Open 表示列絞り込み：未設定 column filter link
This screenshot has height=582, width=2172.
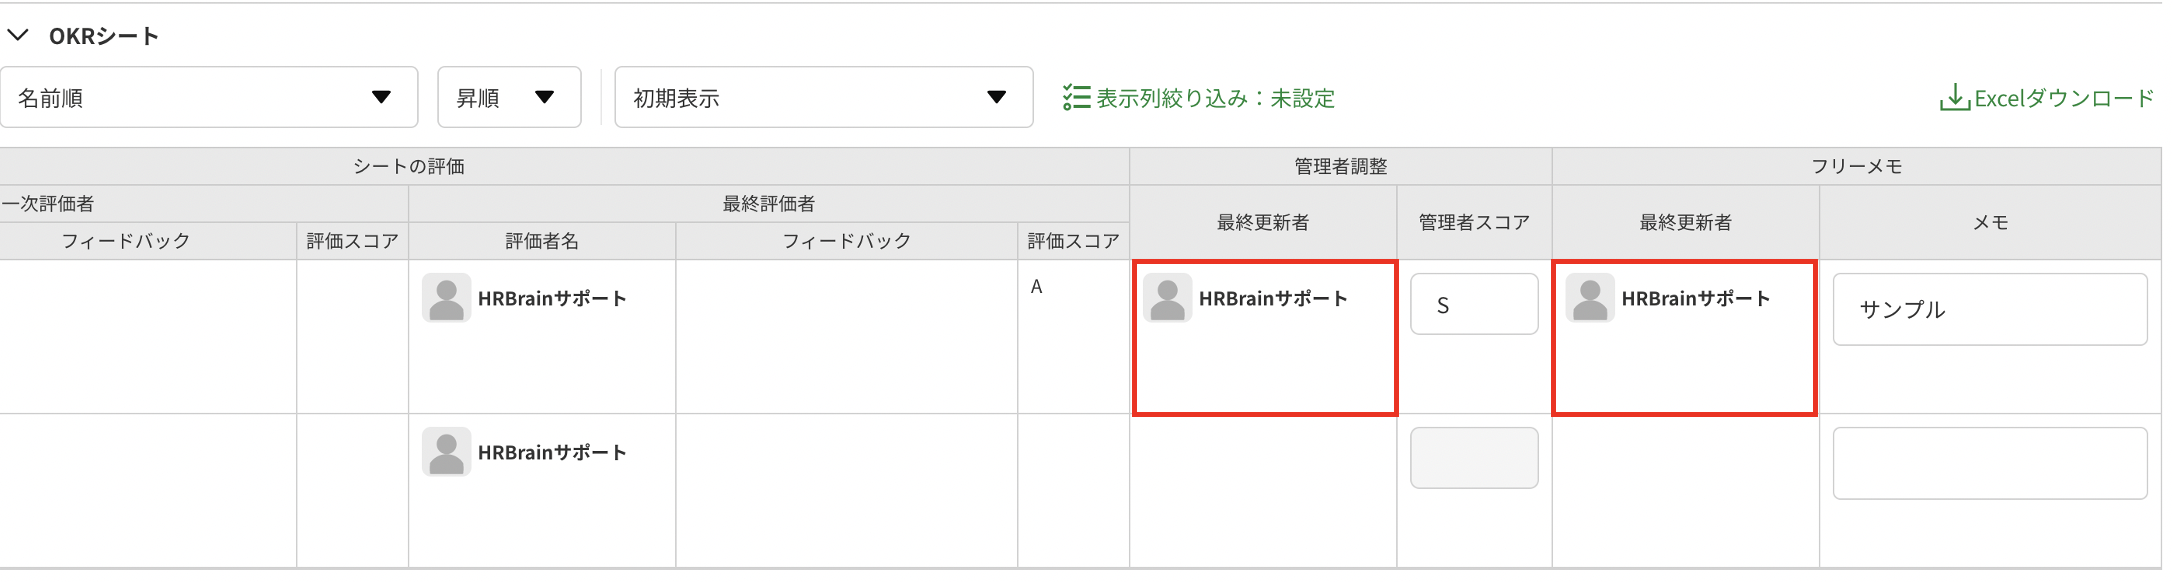[x=1215, y=98]
